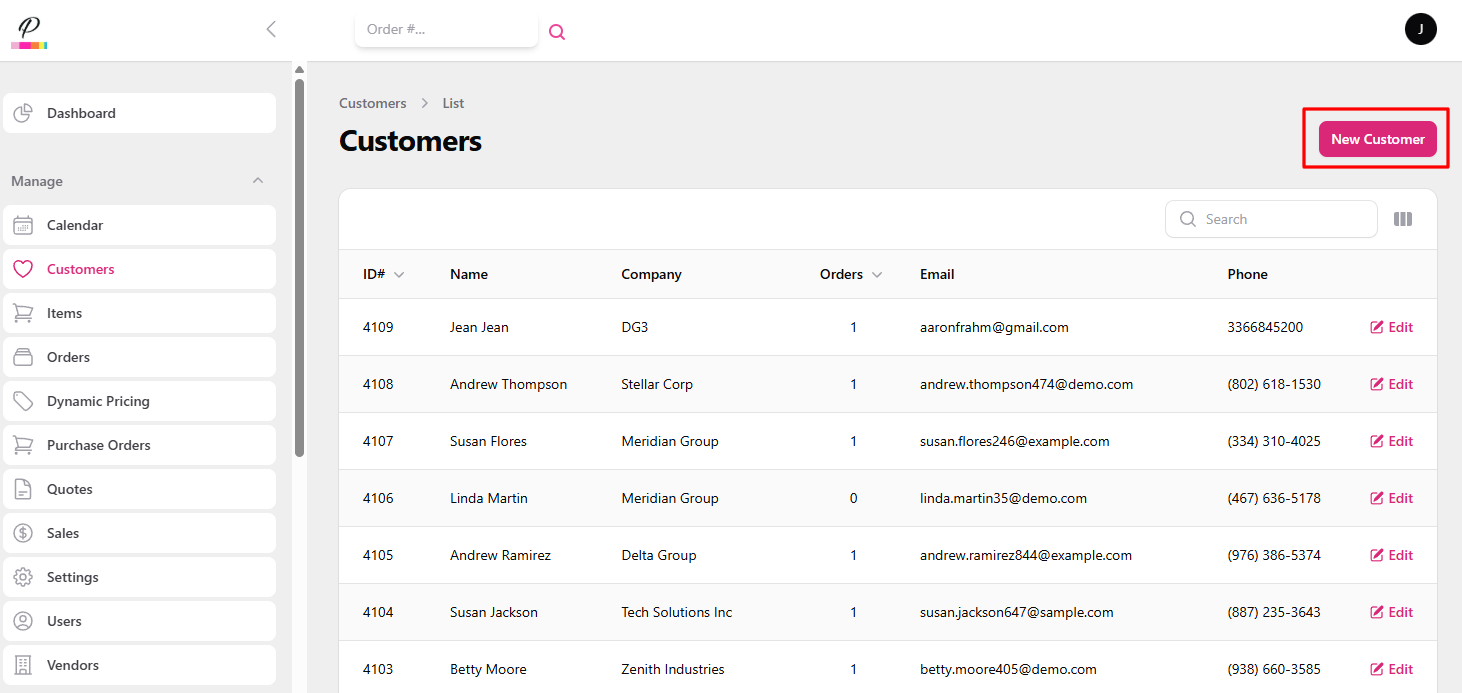
Task: Open the column visibility grid icon
Action: (x=1403, y=219)
